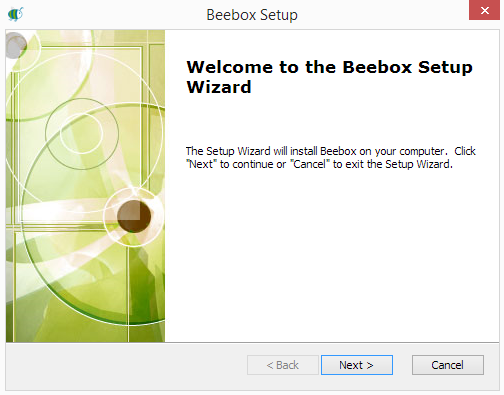
Task: Continue with the Next > button
Action: (x=357, y=365)
